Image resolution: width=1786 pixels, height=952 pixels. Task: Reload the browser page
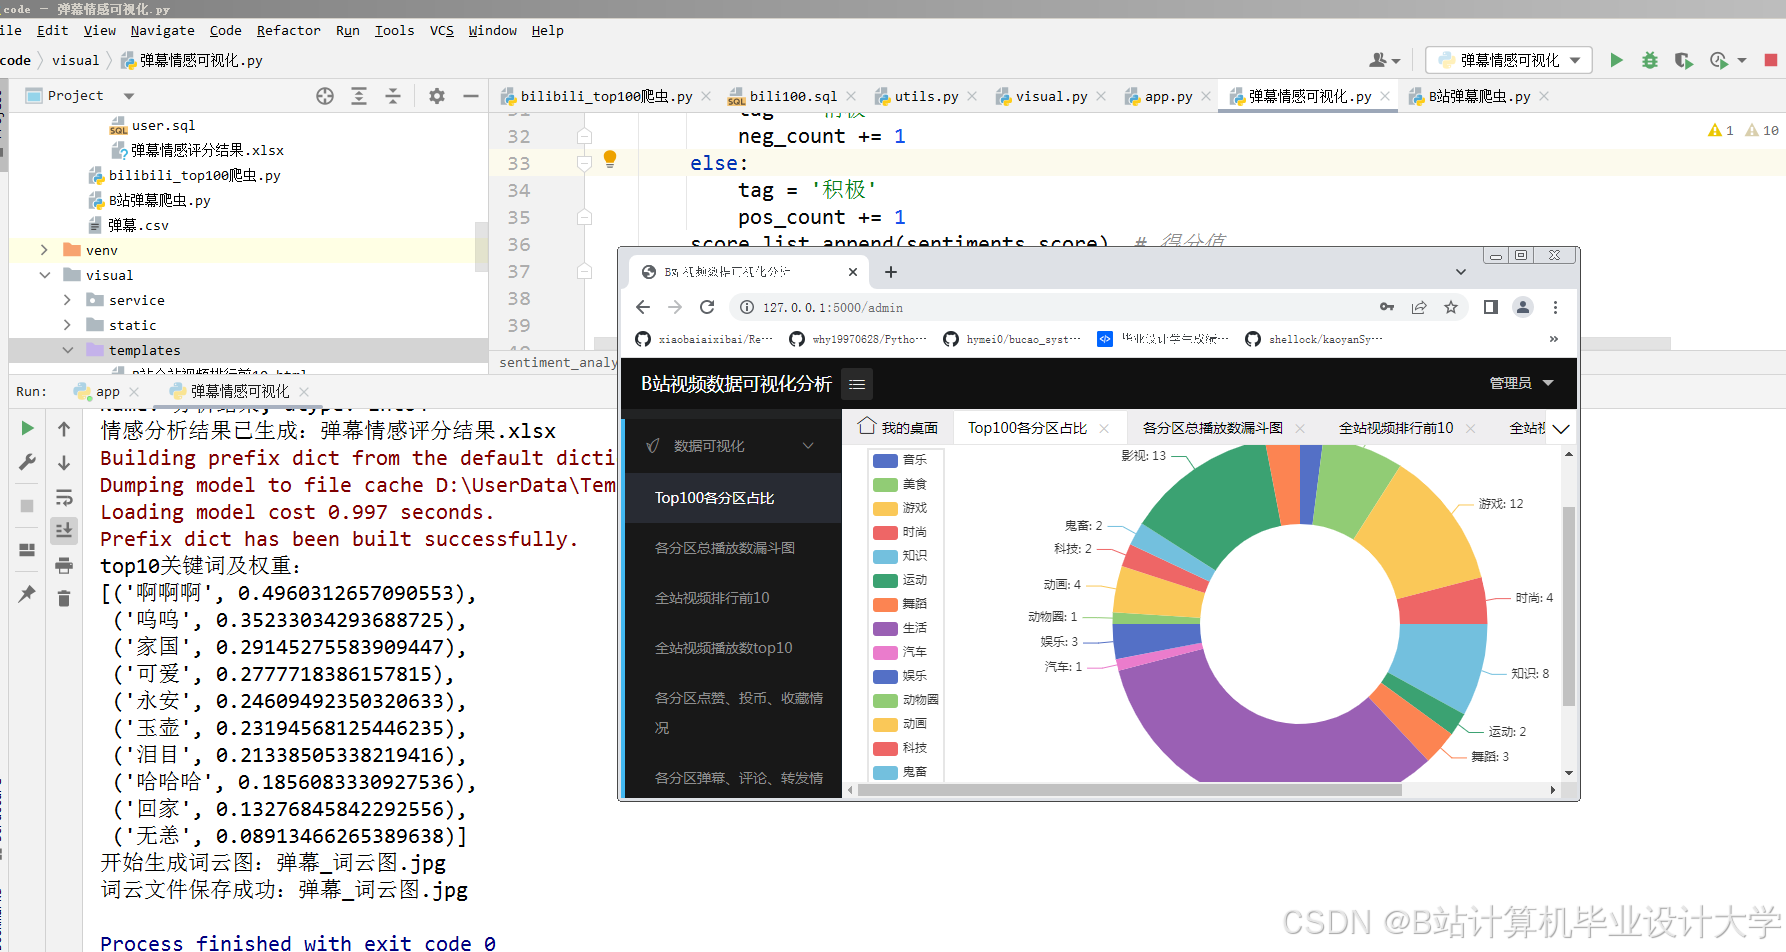tap(707, 307)
